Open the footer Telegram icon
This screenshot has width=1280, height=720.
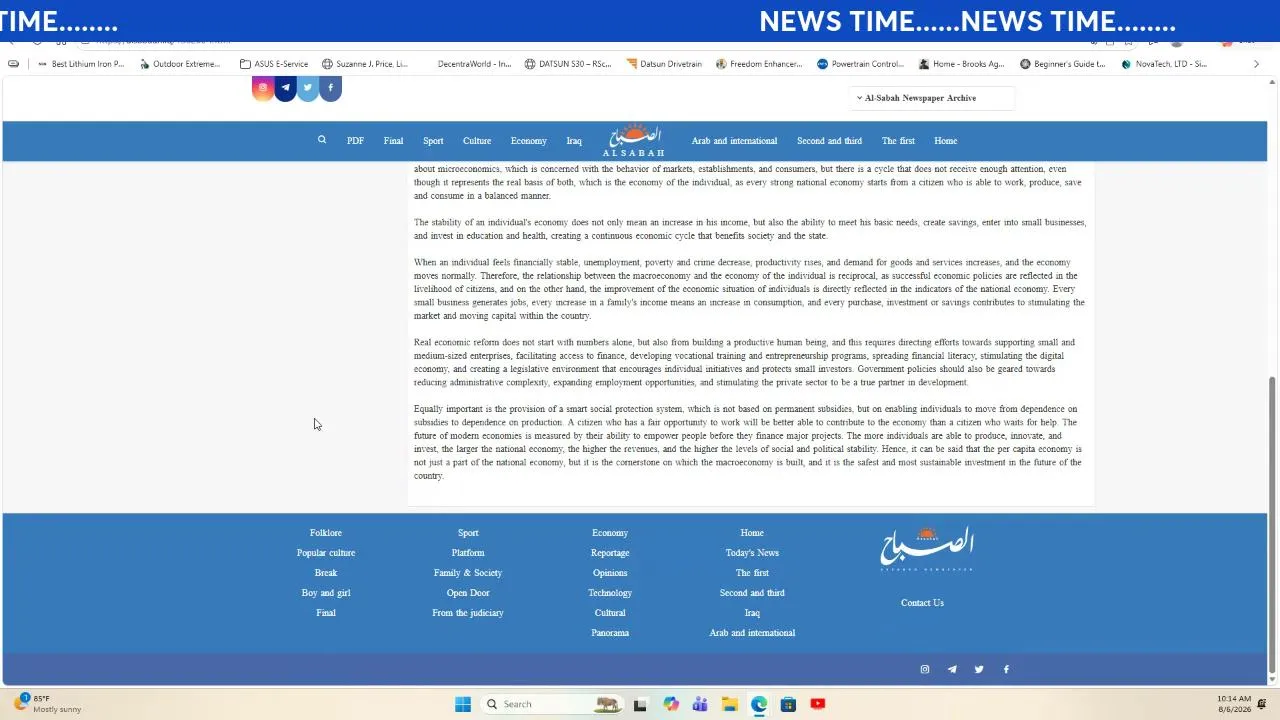952,669
